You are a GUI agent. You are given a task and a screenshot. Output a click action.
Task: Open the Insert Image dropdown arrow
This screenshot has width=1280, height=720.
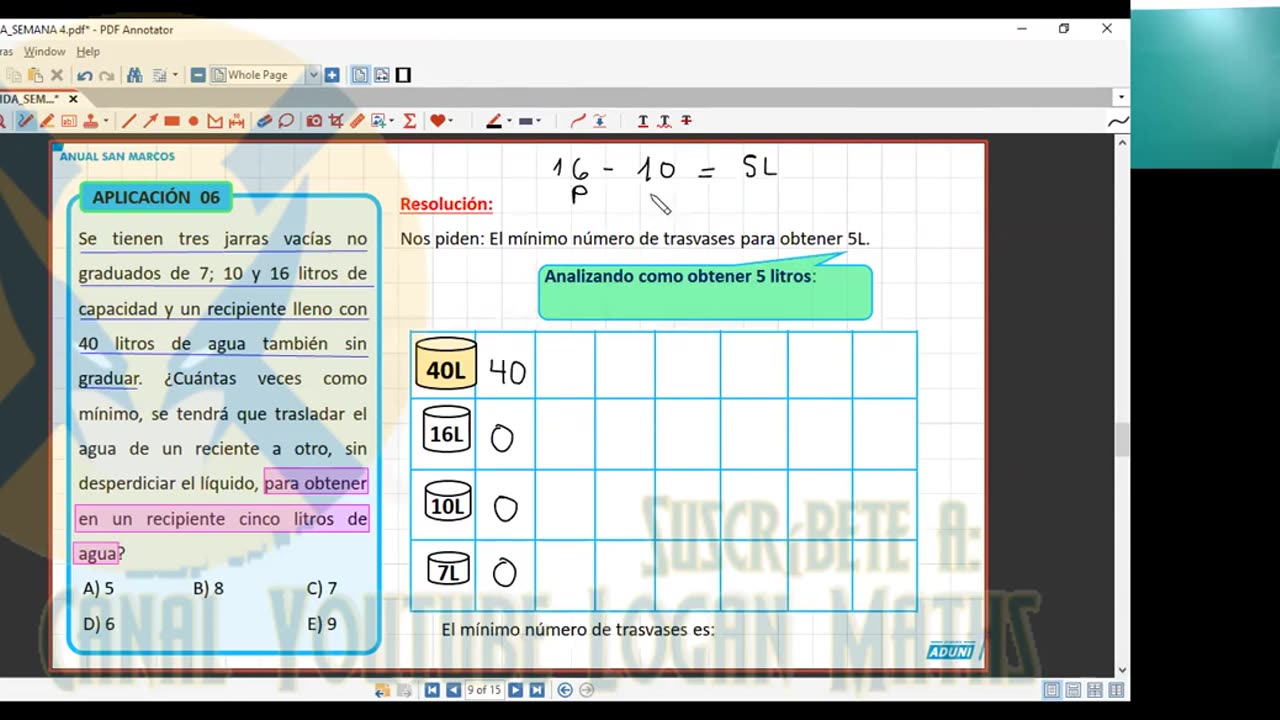click(391, 121)
